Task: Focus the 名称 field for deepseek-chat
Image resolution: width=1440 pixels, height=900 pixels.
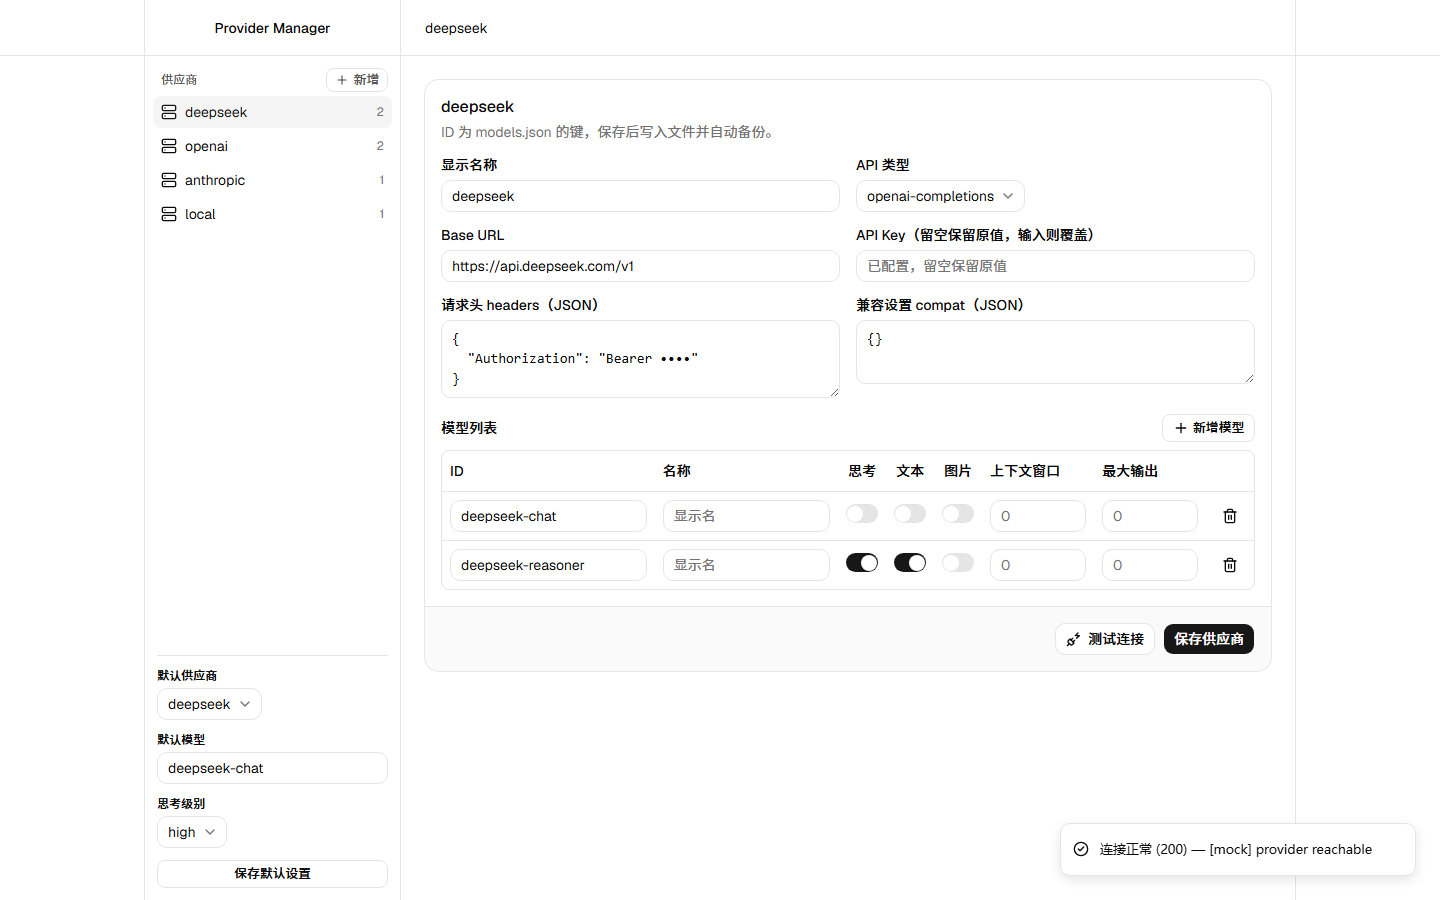Action: pyautogui.click(x=746, y=516)
